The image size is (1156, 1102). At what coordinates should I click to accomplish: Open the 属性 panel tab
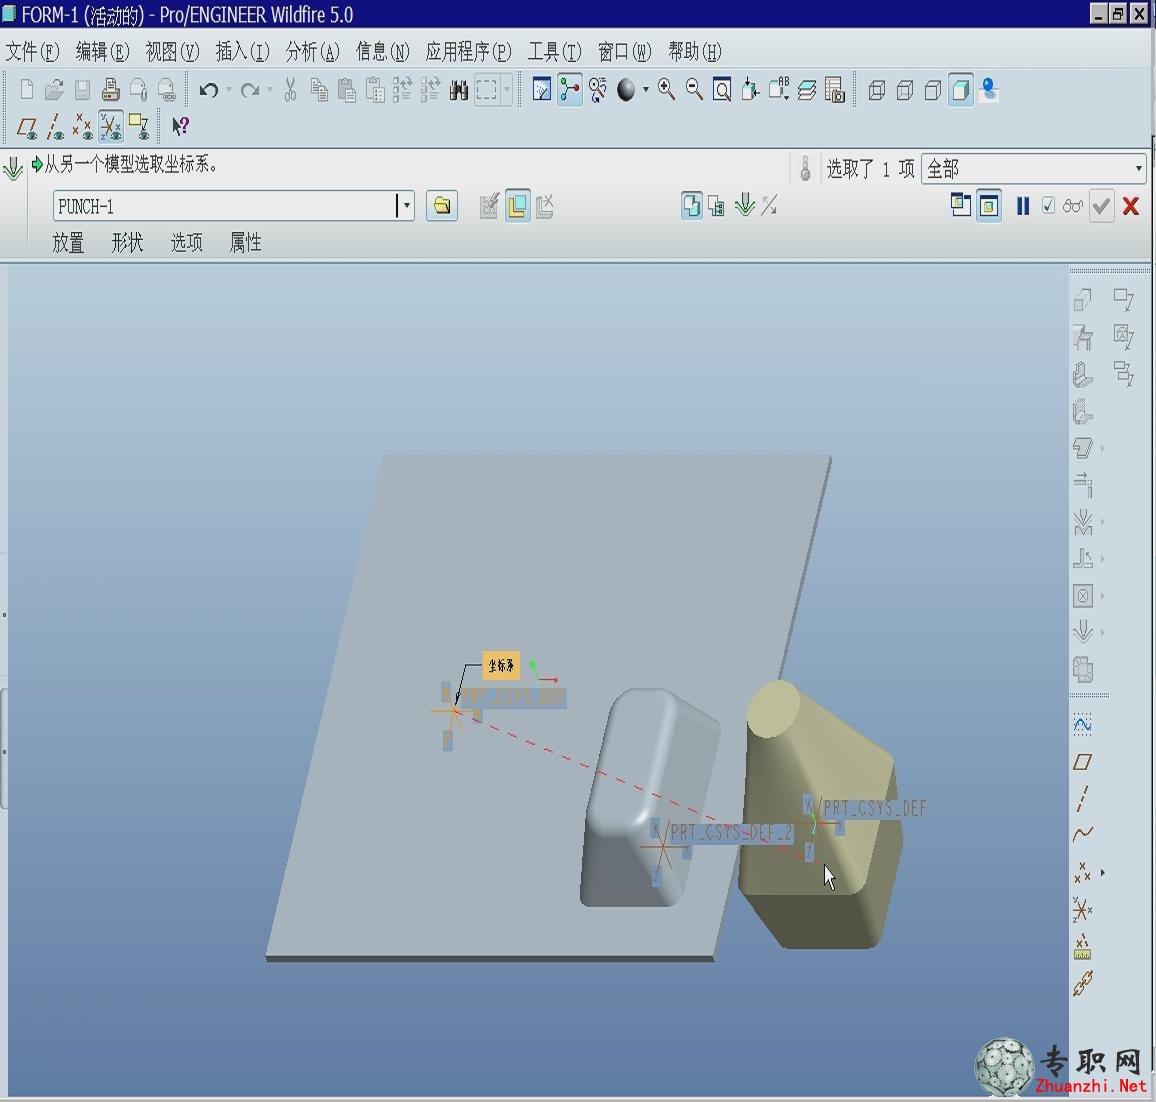pos(246,243)
